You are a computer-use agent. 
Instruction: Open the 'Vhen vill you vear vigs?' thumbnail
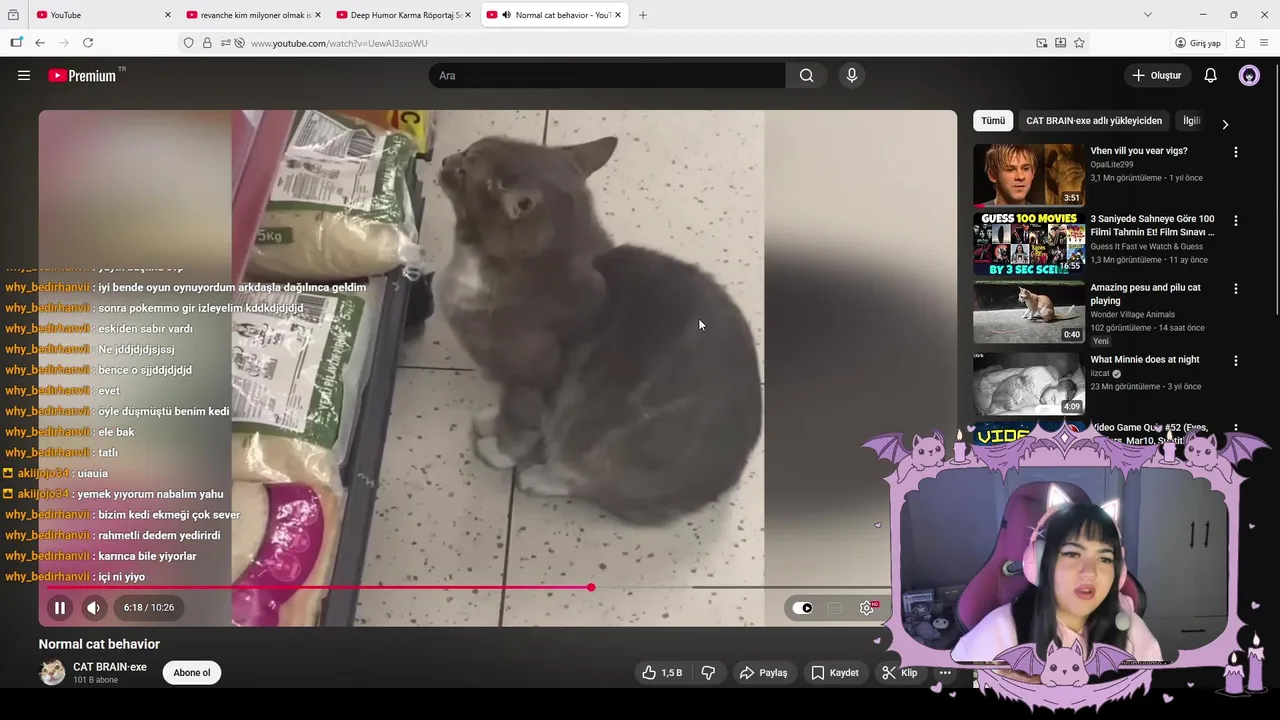click(x=1029, y=175)
